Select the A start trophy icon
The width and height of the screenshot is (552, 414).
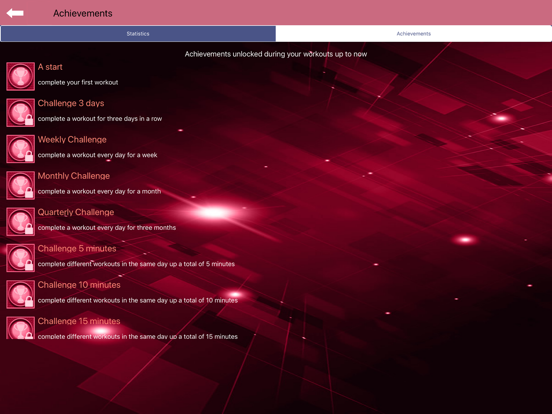[20, 76]
